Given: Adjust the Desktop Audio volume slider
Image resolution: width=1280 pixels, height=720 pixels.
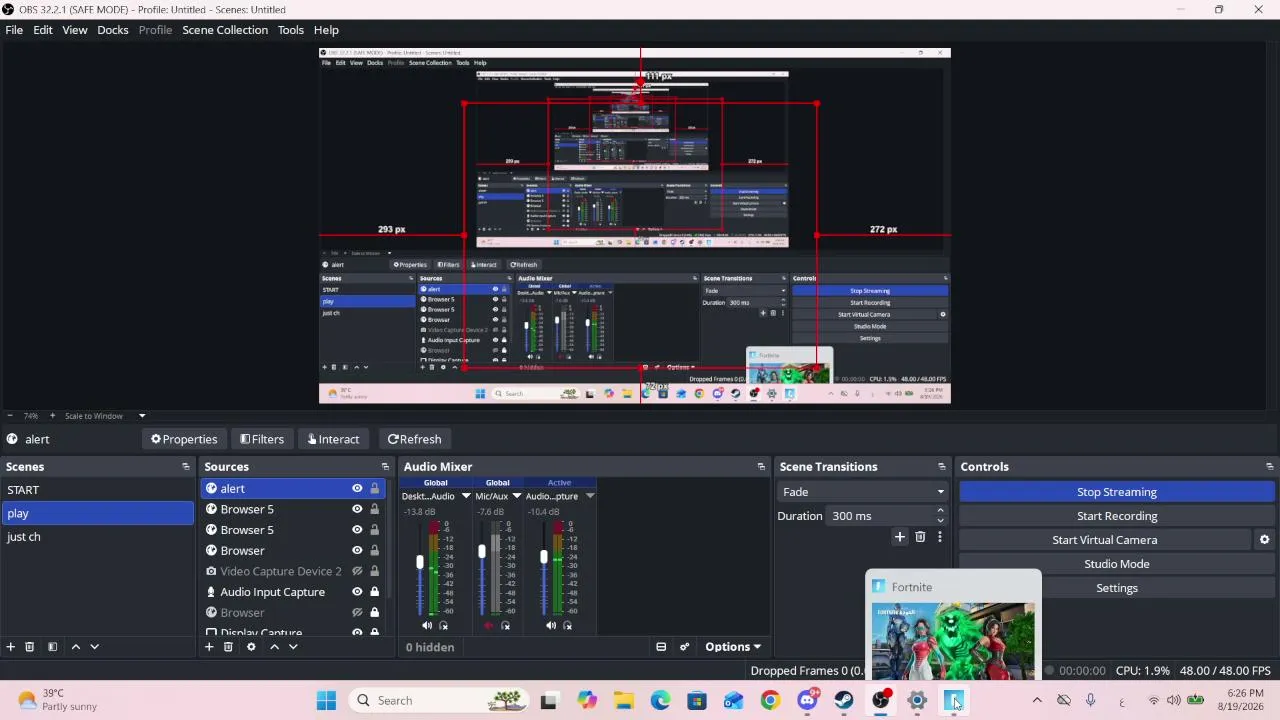Looking at the screenshot, I should (x=420, y=563).
